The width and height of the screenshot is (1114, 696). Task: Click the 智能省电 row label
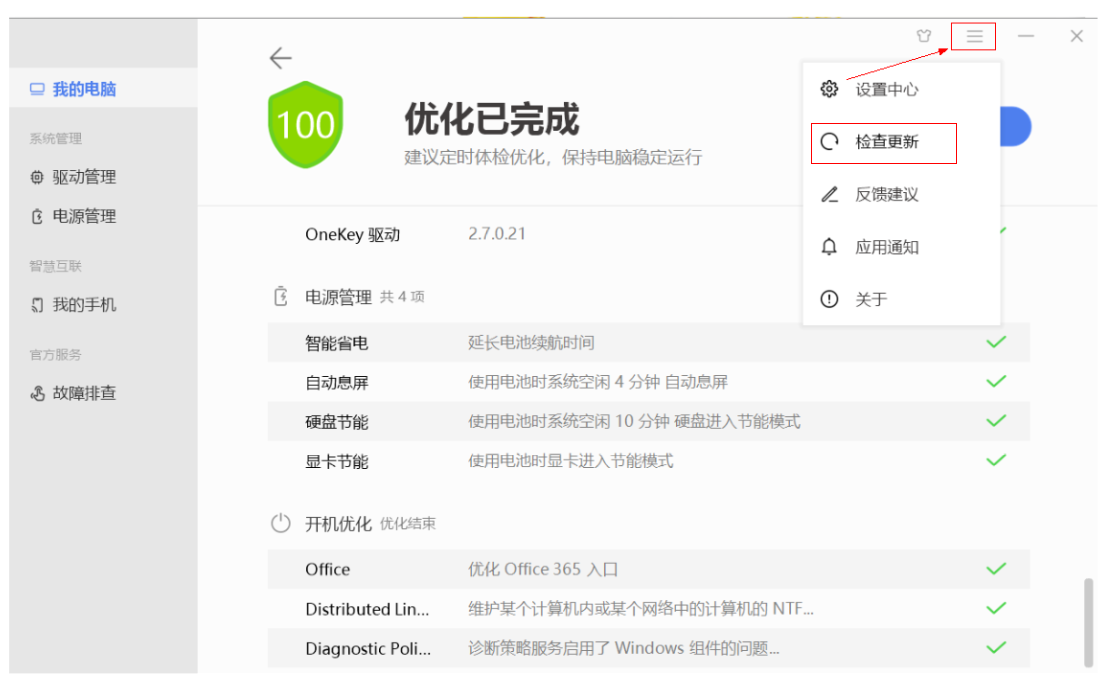click(x=337, y=343)
